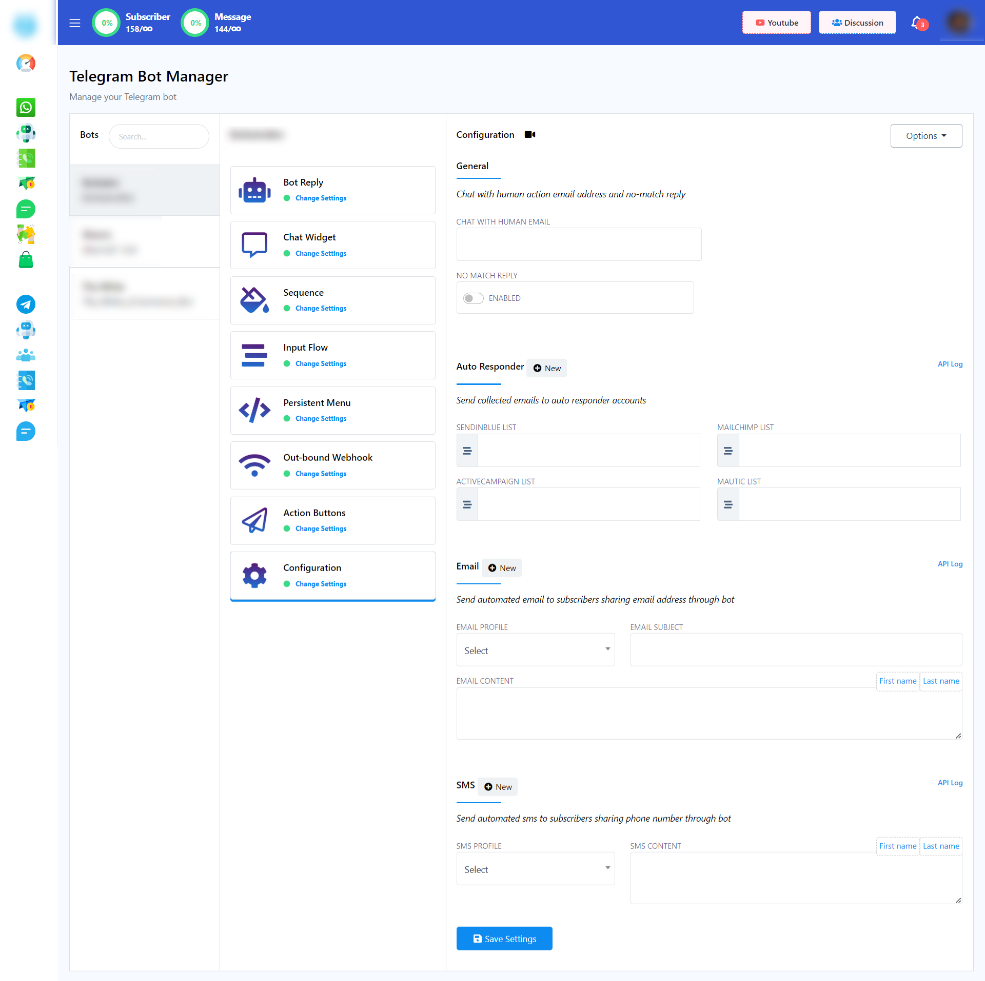Enable the No Match Reply toggle
The image size is (985, 981).
(473, 298)
